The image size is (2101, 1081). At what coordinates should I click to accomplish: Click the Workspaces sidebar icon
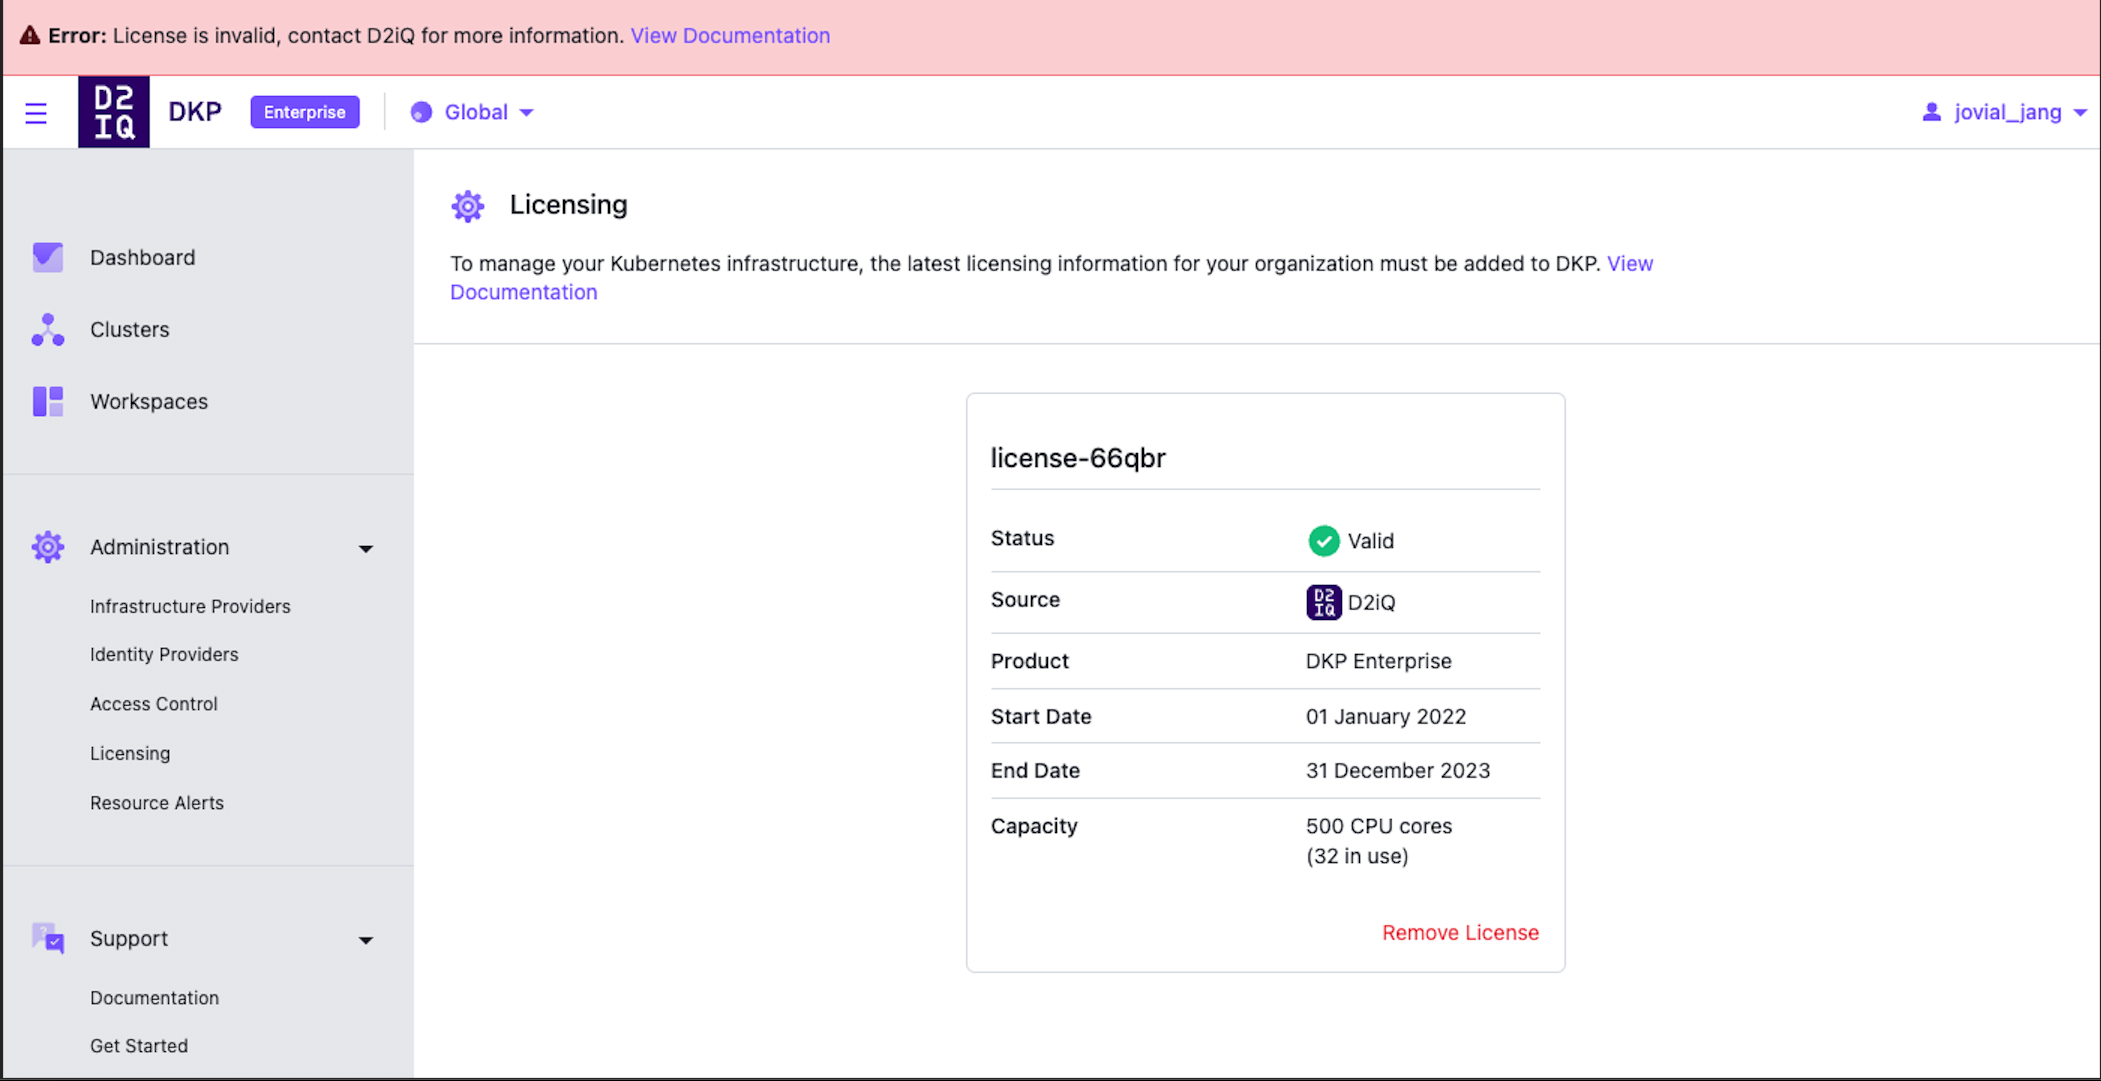tap(47, 401)
